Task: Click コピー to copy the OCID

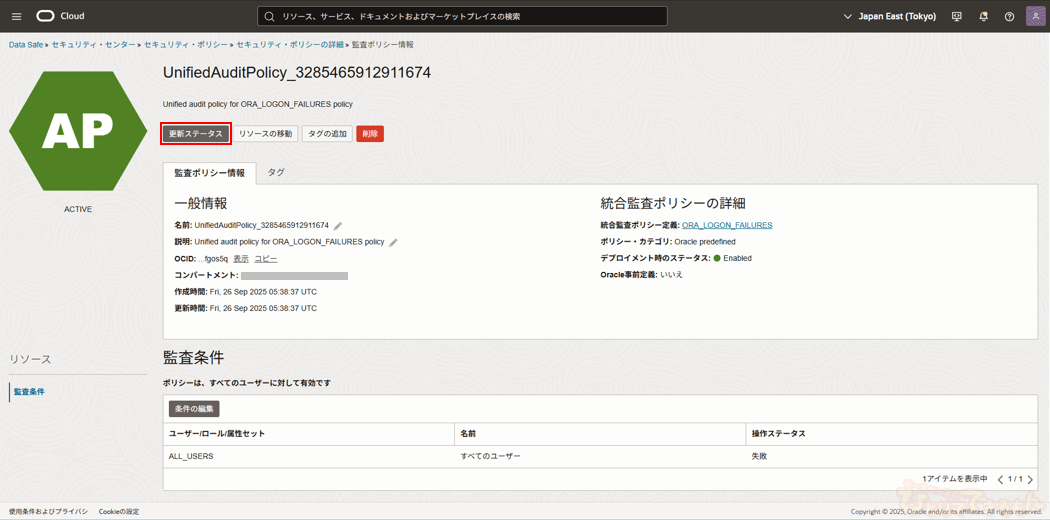Action: coord(265,259)
